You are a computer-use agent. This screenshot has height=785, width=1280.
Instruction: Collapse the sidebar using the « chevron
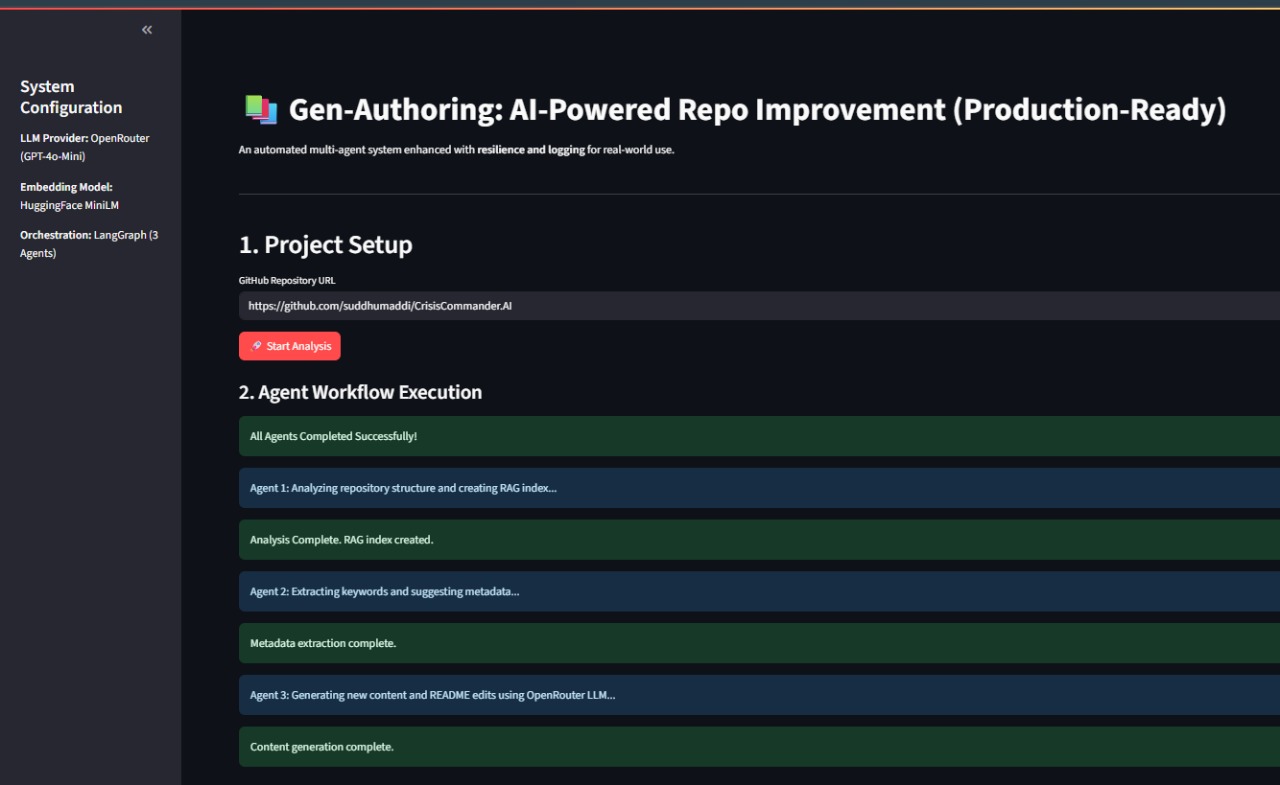tap(146, 30)
